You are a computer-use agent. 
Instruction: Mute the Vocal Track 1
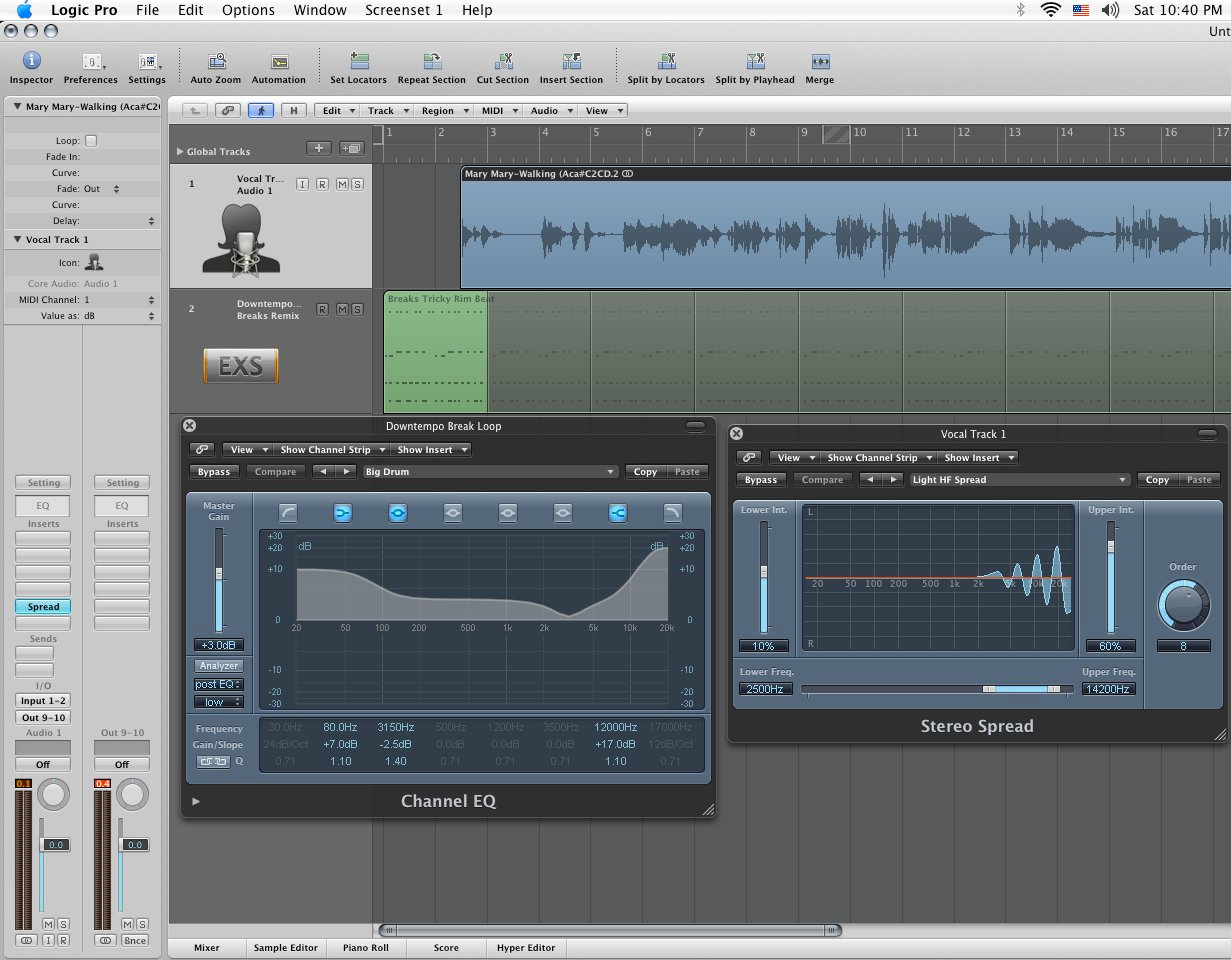click(x=342, y=184)
